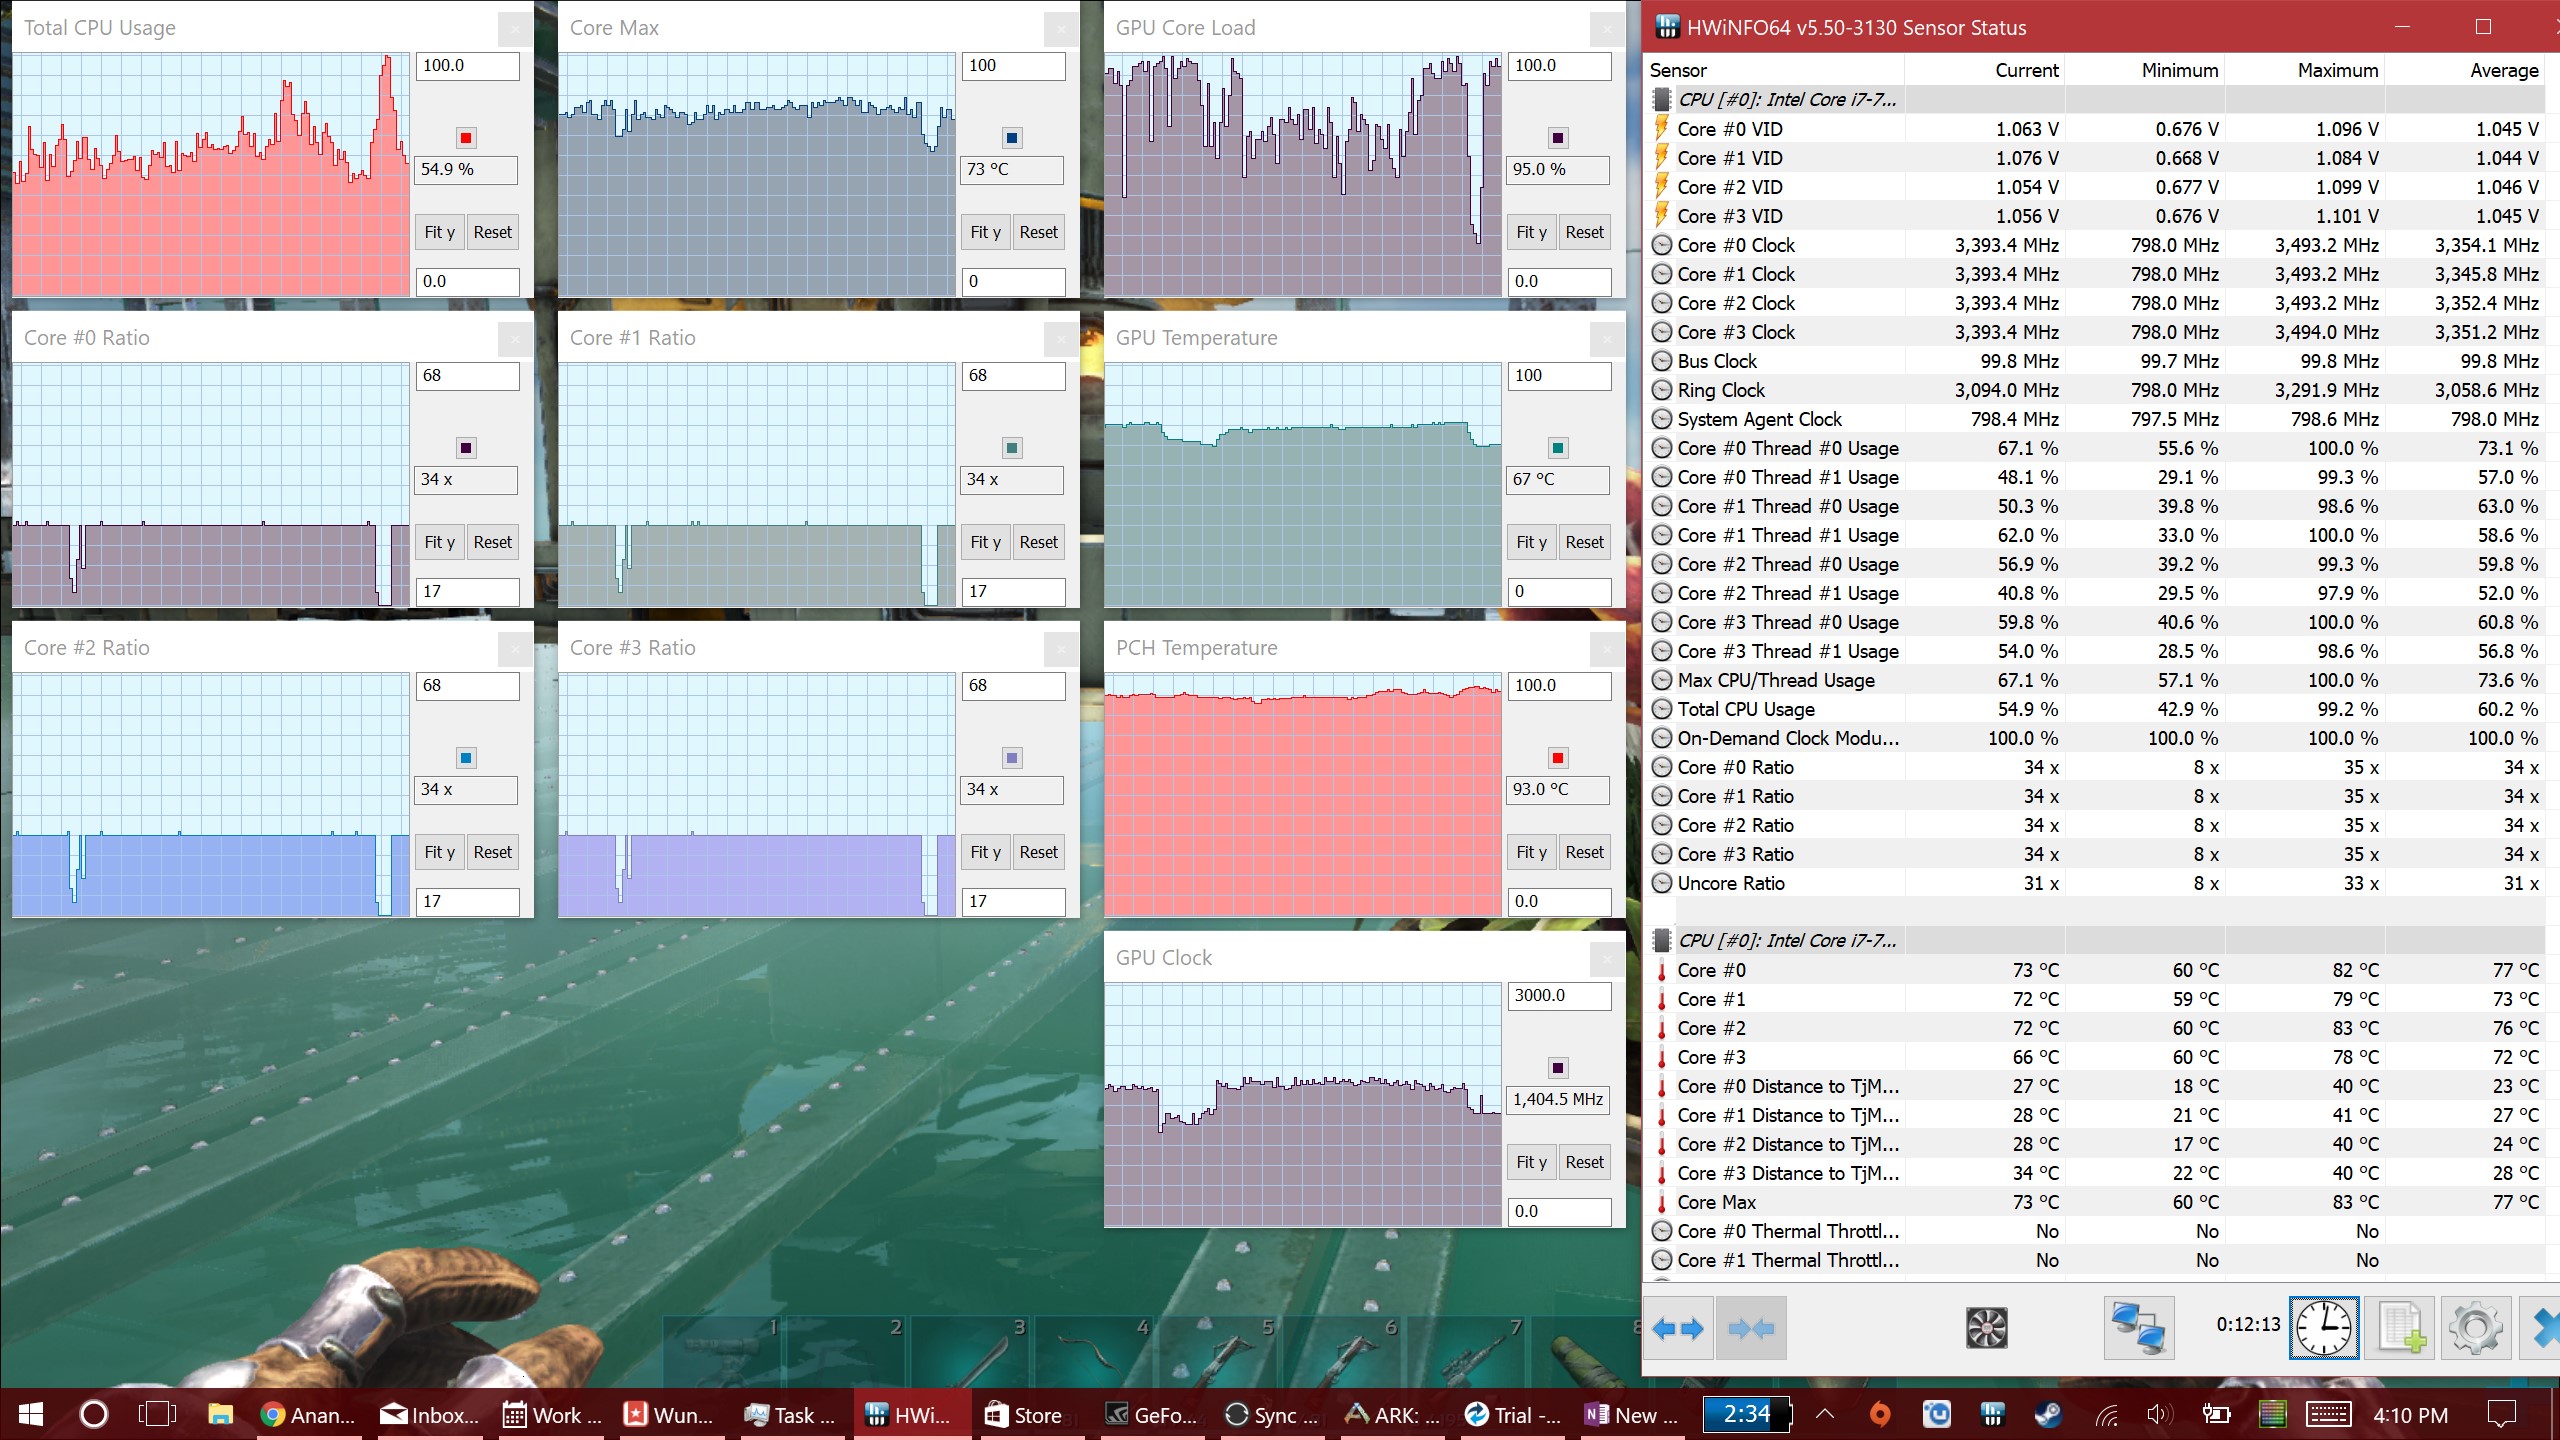Open Cortana search circle
The height and width of the screenshot is (1440, 2560).
94,1414
